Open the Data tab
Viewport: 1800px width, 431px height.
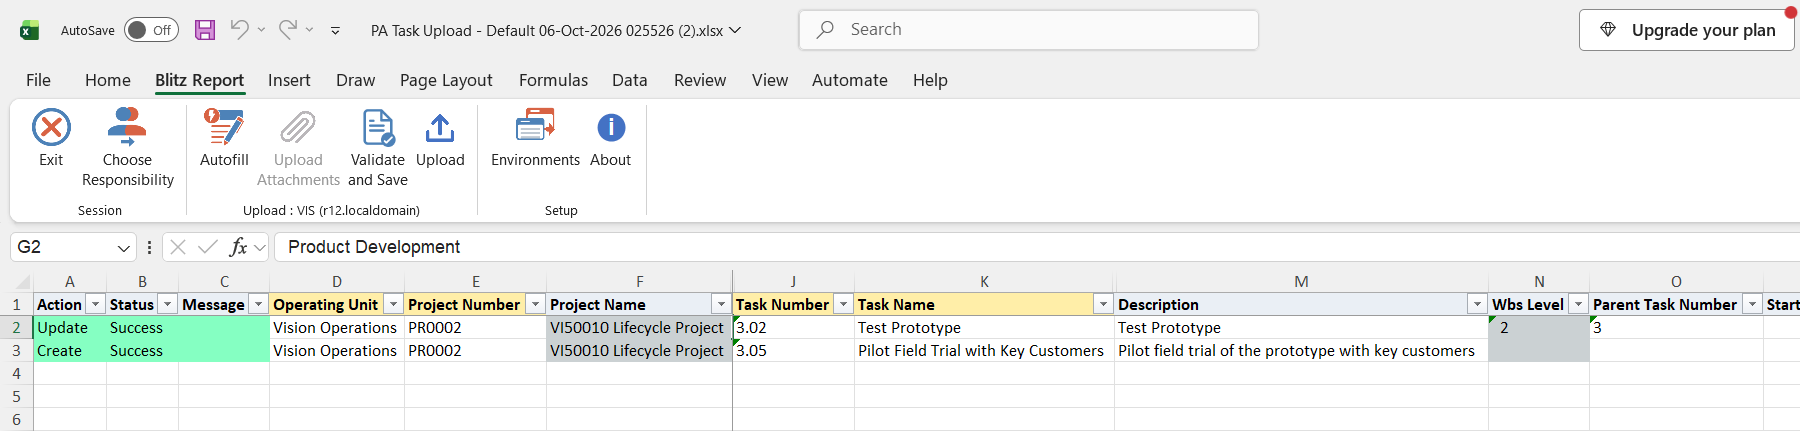pos(630,80)
